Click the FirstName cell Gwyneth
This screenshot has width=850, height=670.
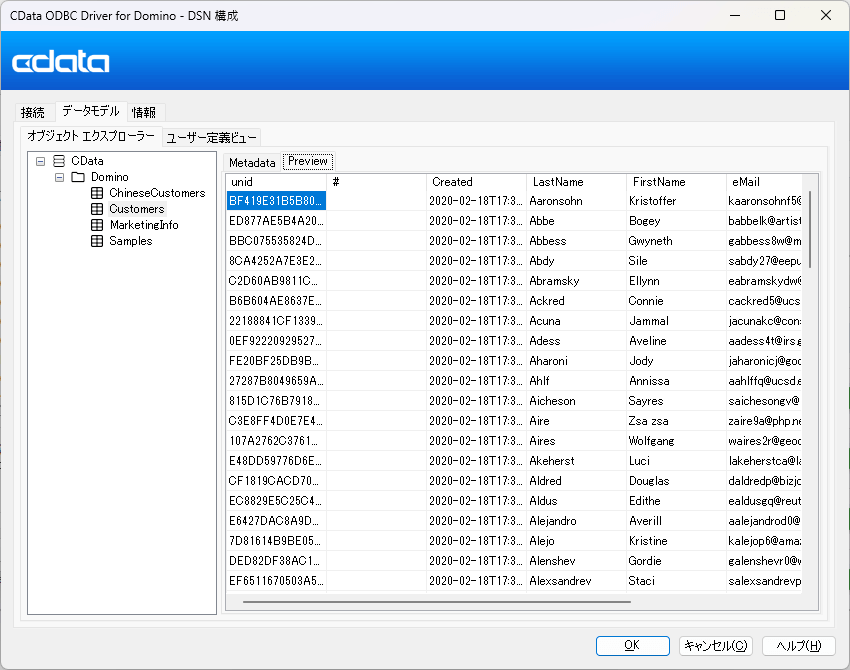pyautogui.click(x=676, y=241)
